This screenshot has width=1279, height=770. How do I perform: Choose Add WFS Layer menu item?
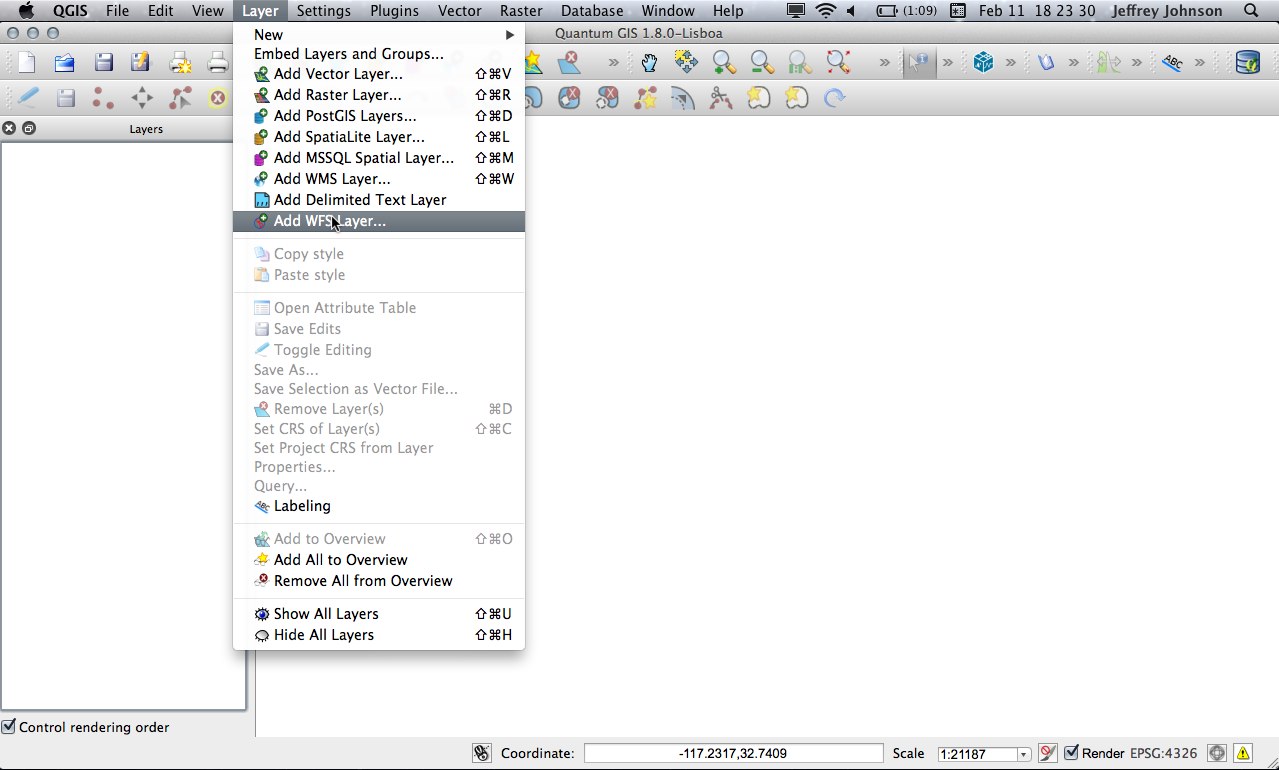pyautogui.click(x=379, y=221)
